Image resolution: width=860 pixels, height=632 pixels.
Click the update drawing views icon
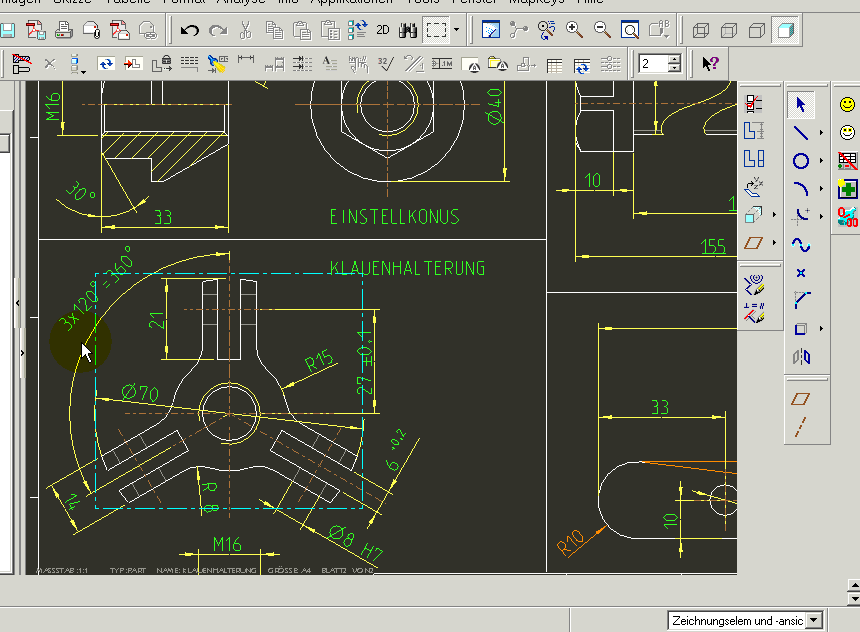click(106, 64)
